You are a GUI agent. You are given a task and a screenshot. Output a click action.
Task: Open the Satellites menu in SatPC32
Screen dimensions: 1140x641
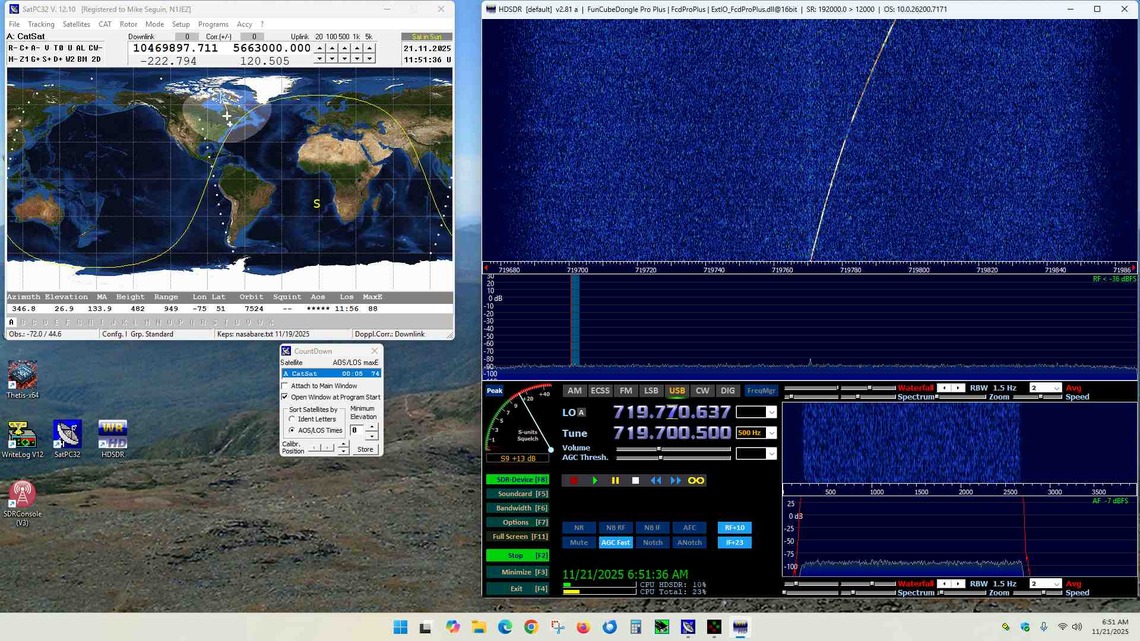point(76,24)
